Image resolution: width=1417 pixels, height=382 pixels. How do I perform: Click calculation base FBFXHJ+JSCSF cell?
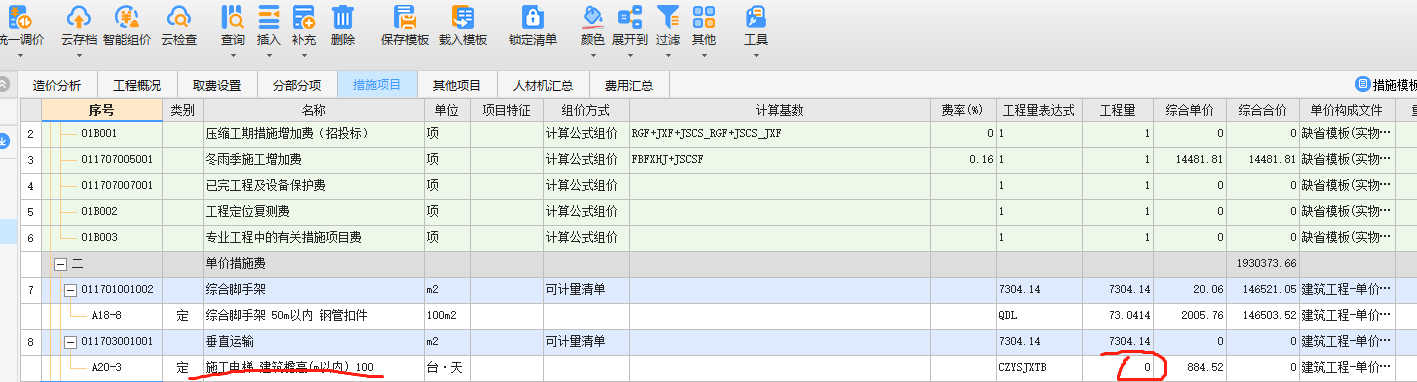click(781, 159)
